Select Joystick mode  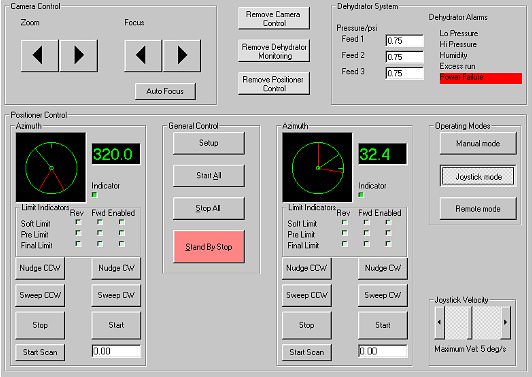click(x=478, y=176)
